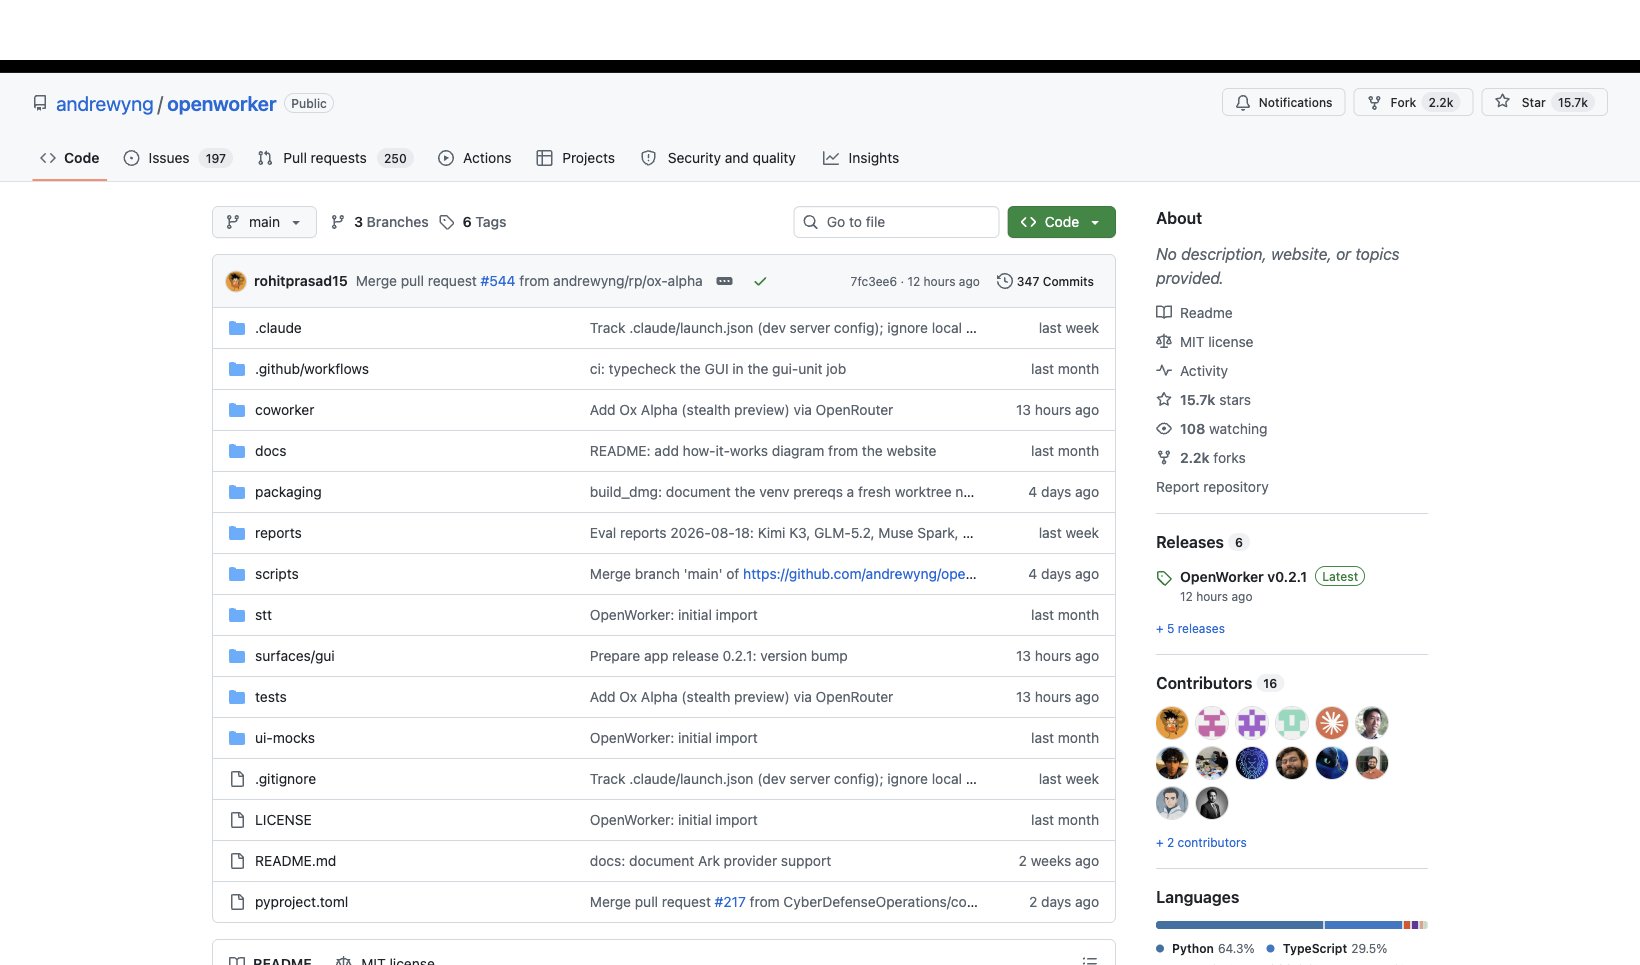Open the Activity link in About
1640x965 pixels.
(x=1192, y=371)
